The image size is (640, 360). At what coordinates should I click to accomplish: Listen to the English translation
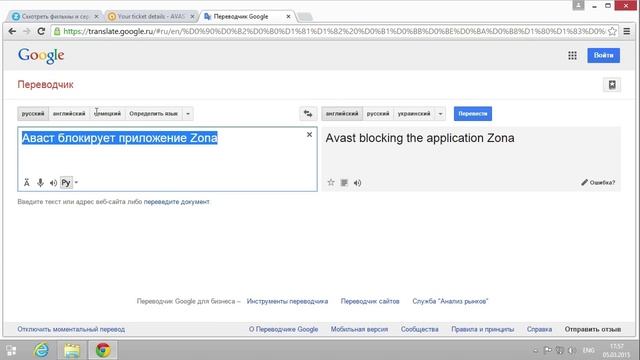tap(358, 182)
